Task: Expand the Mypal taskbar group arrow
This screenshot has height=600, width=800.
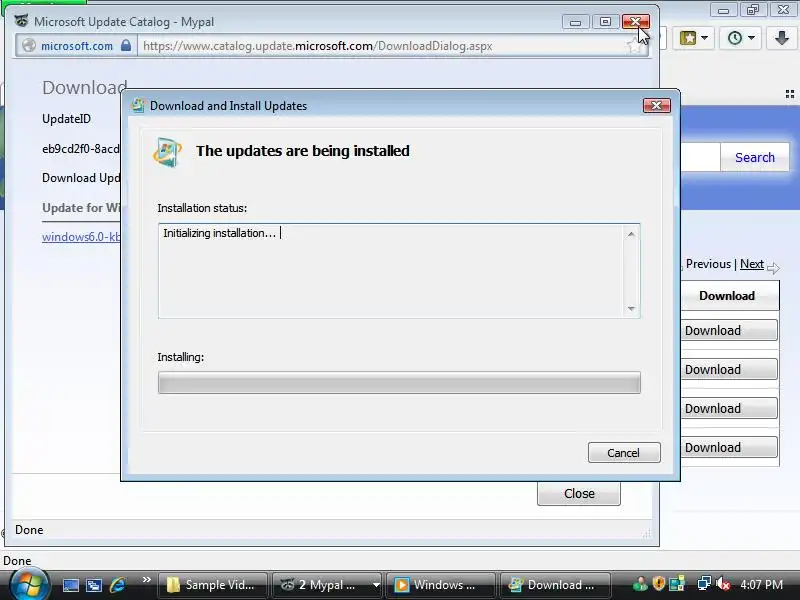Action: 376,585
